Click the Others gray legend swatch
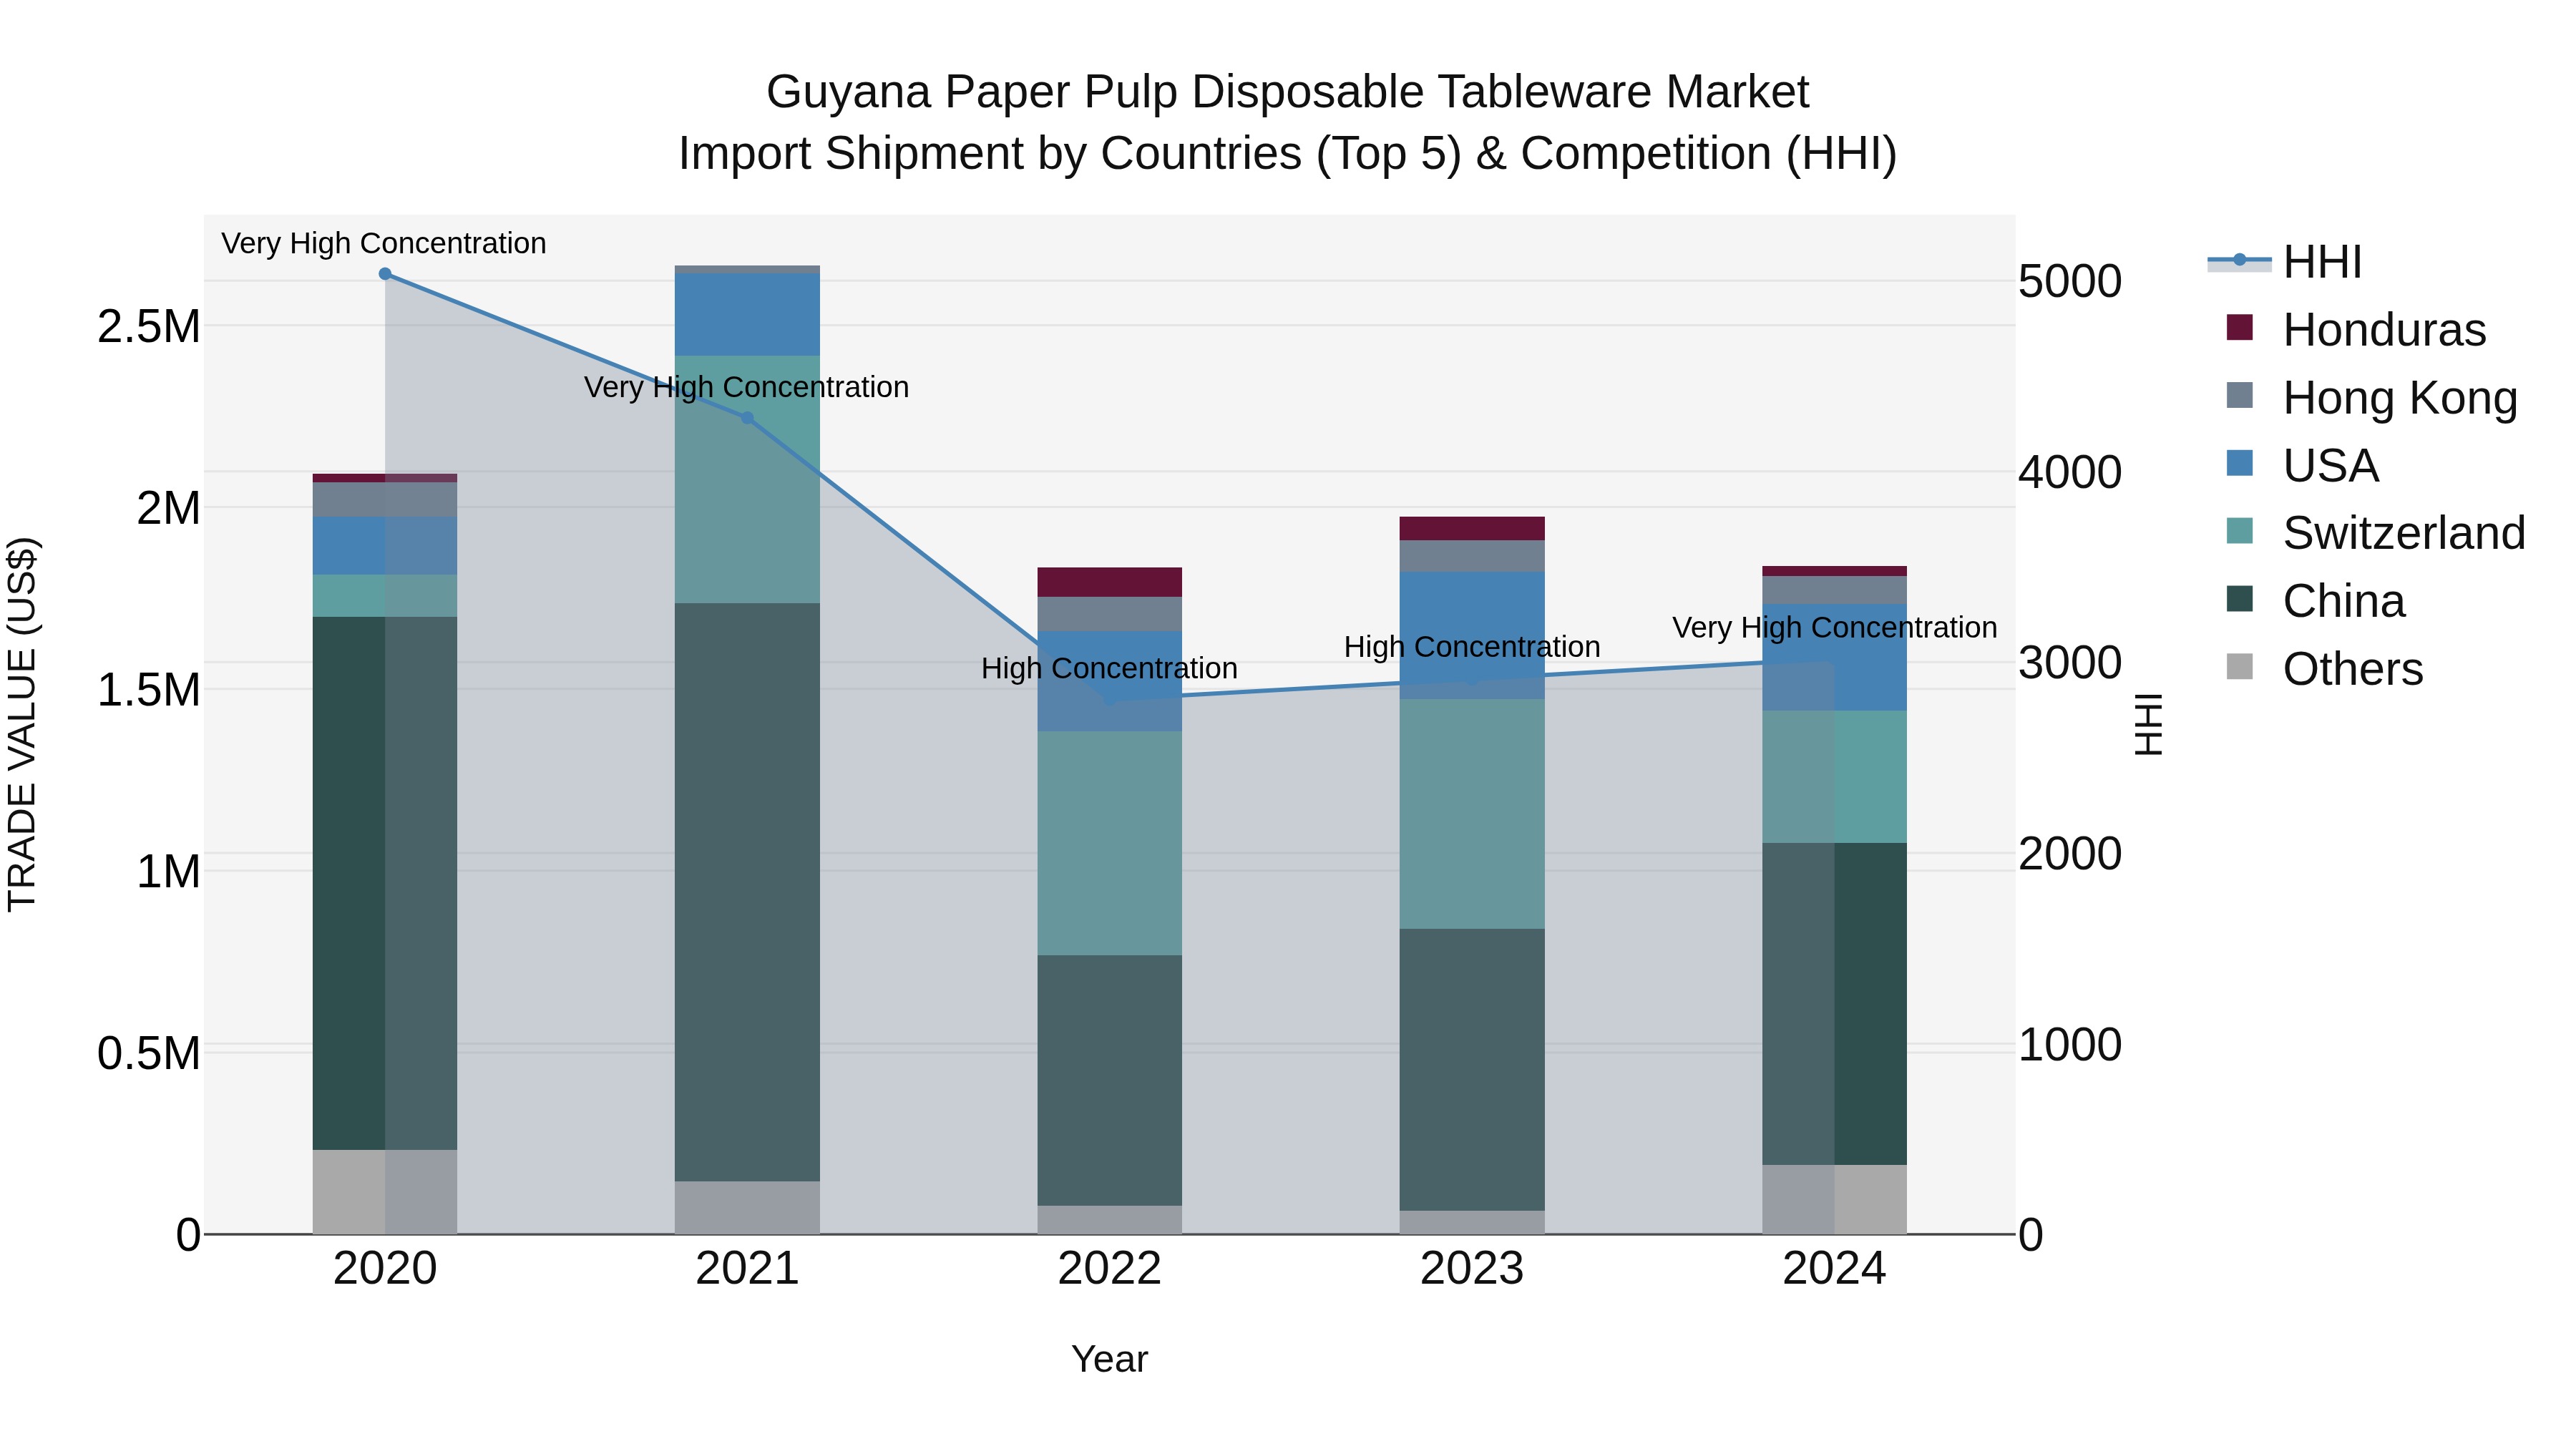2576x1449 pixels. pos(2240,666)
